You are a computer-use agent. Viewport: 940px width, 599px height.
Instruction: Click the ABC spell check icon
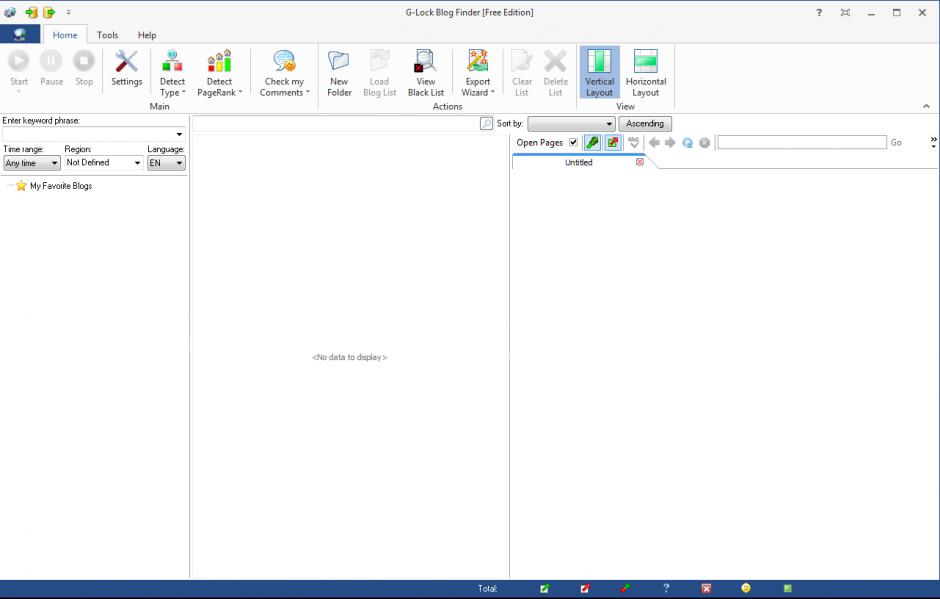click(634, 143)
